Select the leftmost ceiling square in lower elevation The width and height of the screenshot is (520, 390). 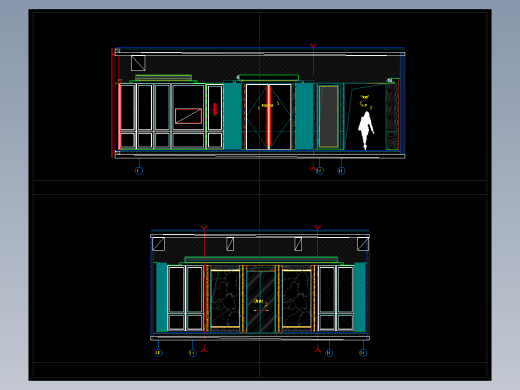click(x=158, y=244)
